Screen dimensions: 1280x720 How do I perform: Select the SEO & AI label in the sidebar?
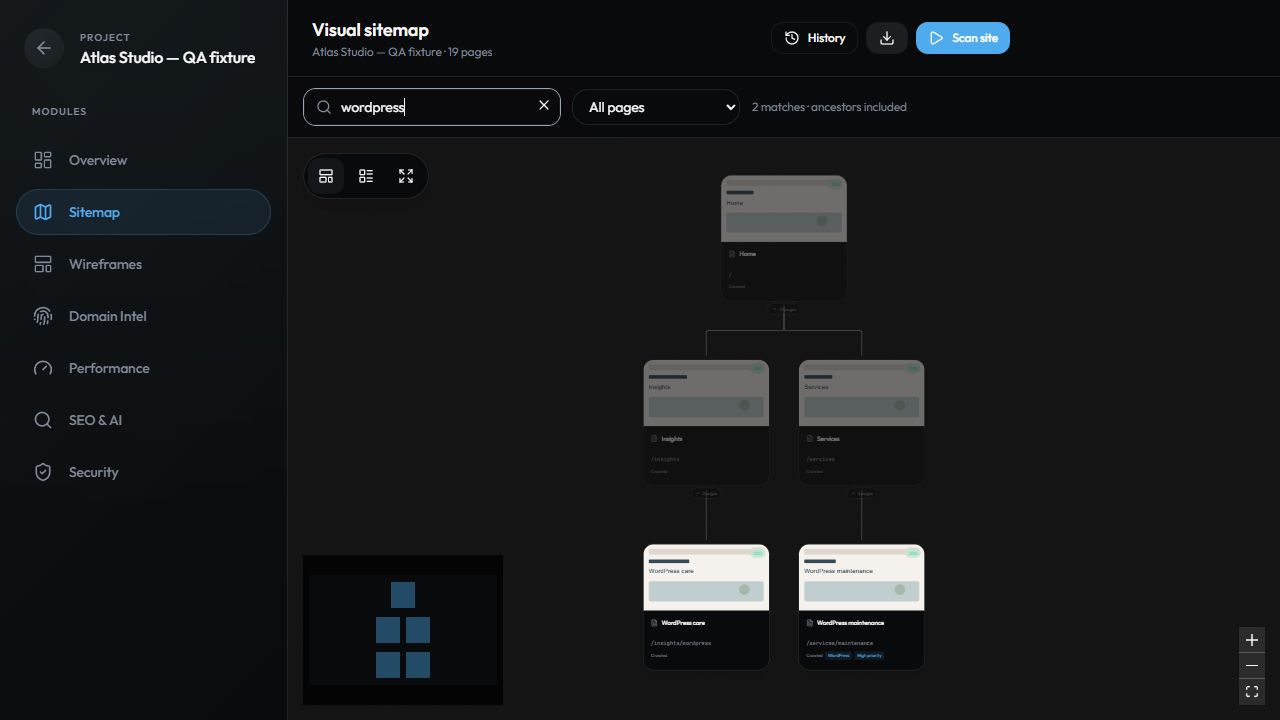[x=95, y=420]
